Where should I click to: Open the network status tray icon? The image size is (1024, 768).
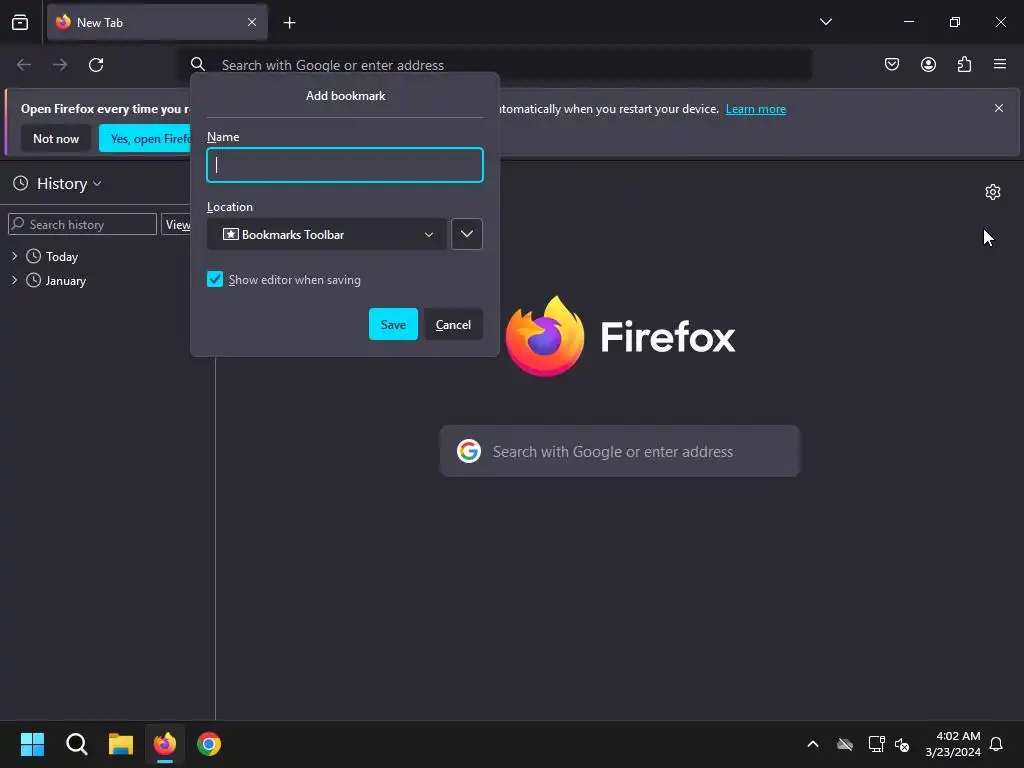point(876,744)
